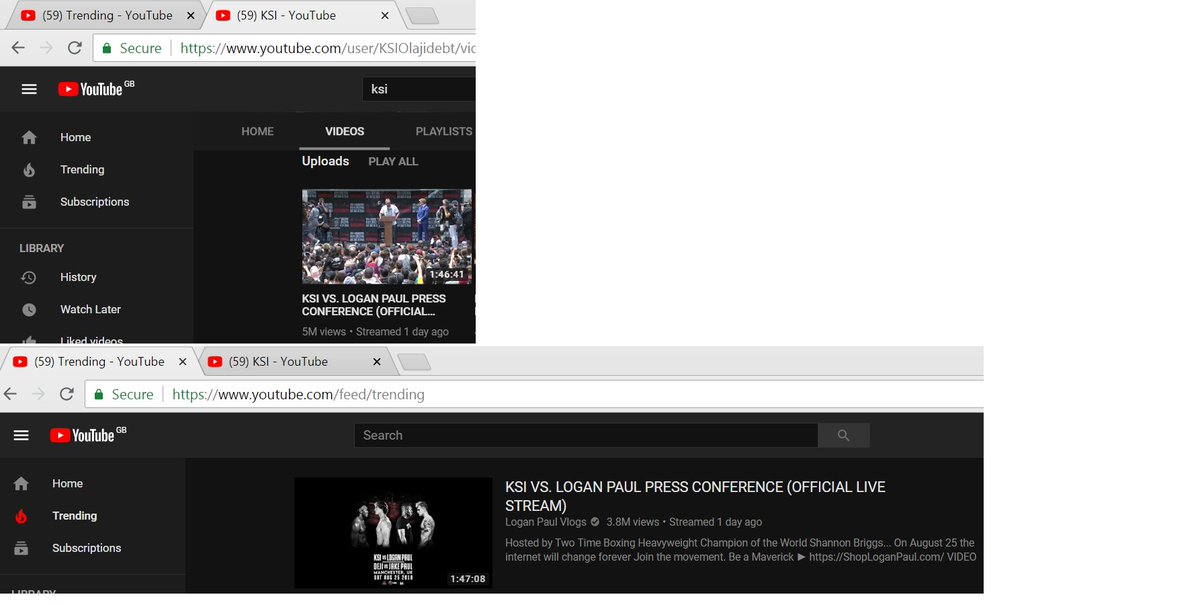Open the 1:46:41 press conference thumbnail

click(x=387, y=237)
